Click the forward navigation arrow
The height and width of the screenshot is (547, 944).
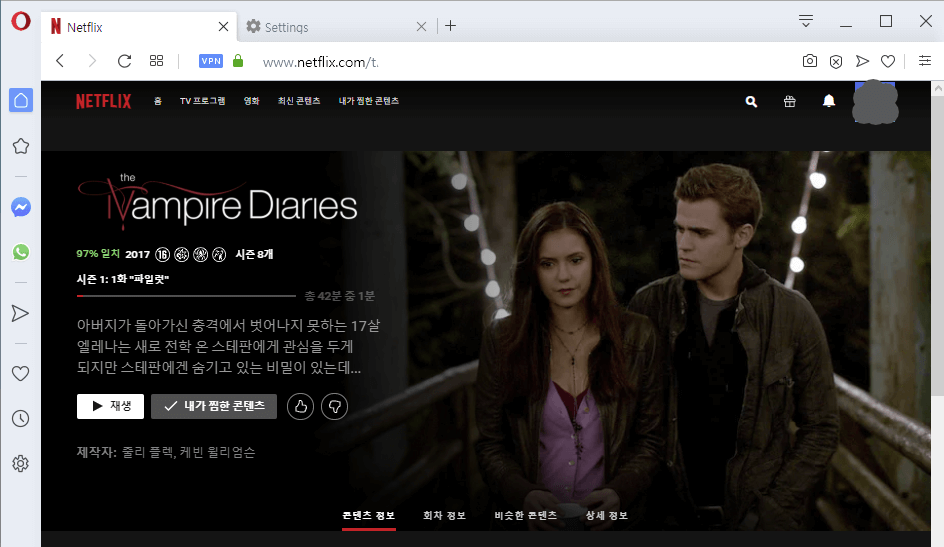coord(92,61)
